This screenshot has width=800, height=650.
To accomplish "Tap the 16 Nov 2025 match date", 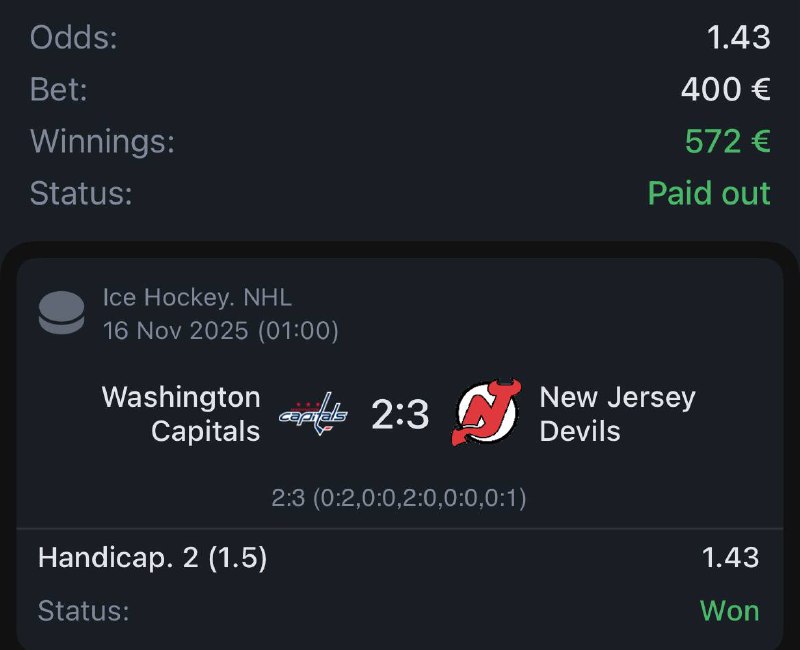I will pyautogui.click(x=220, y=331).
